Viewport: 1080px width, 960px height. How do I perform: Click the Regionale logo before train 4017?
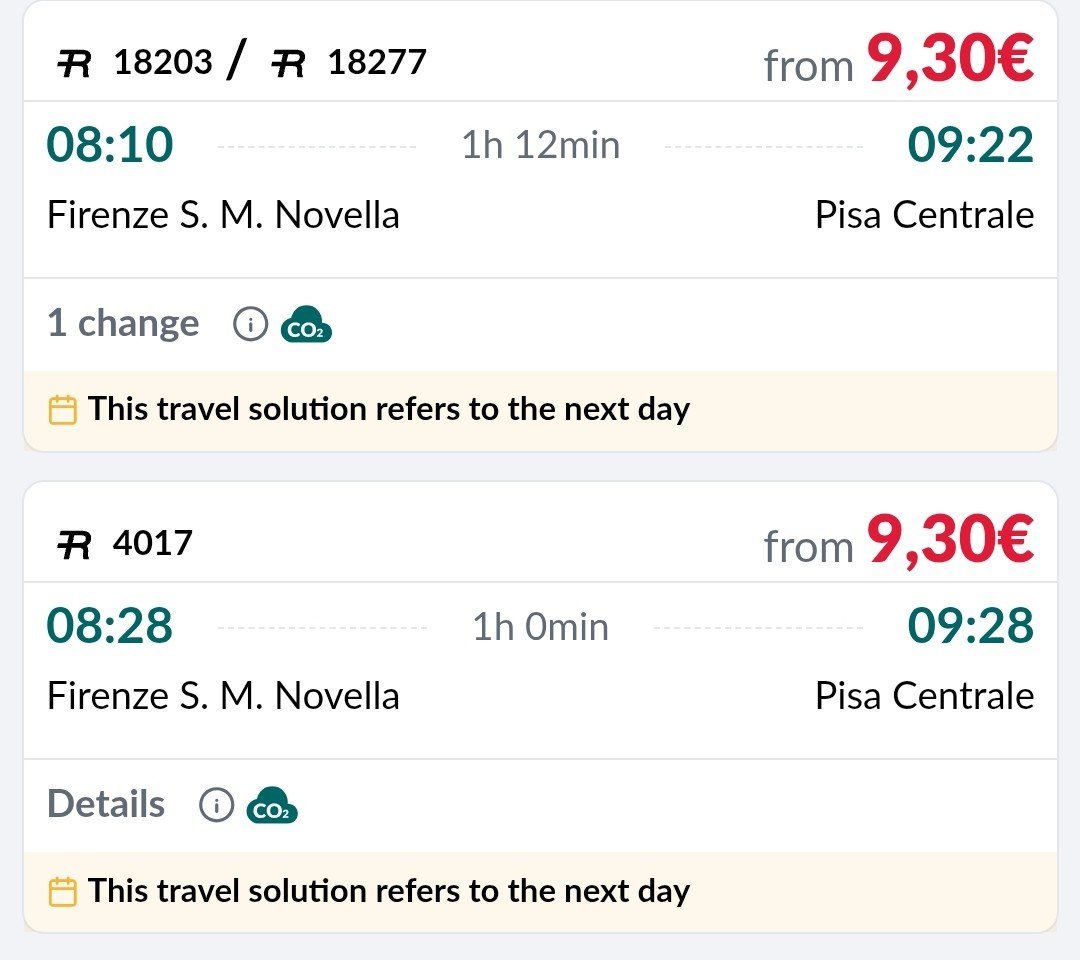pyautogui.click(x=74, y=545)
